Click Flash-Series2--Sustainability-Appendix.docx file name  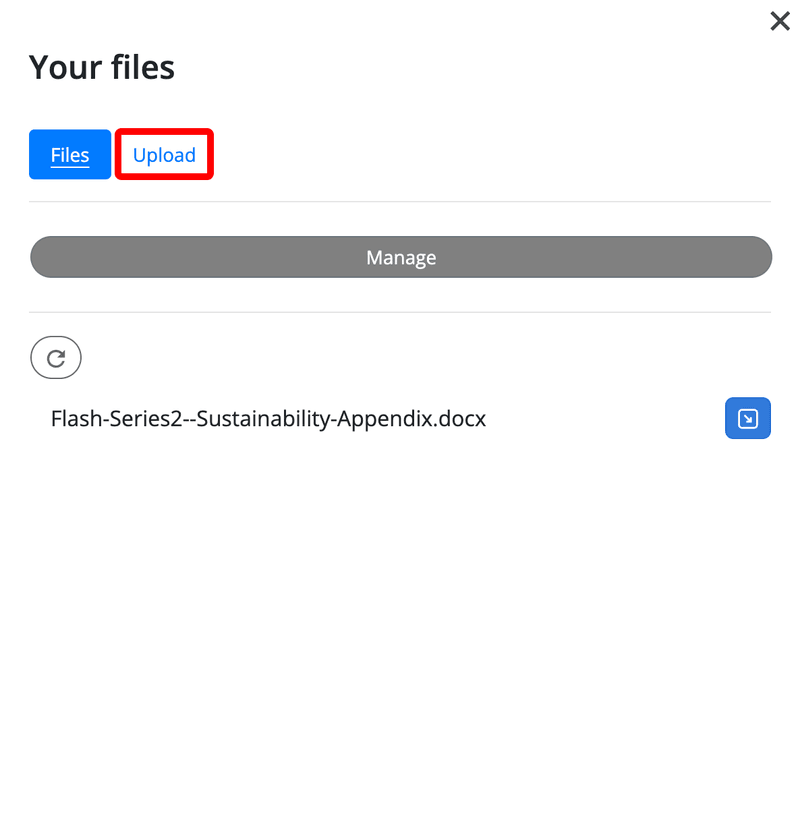point(268,419)
